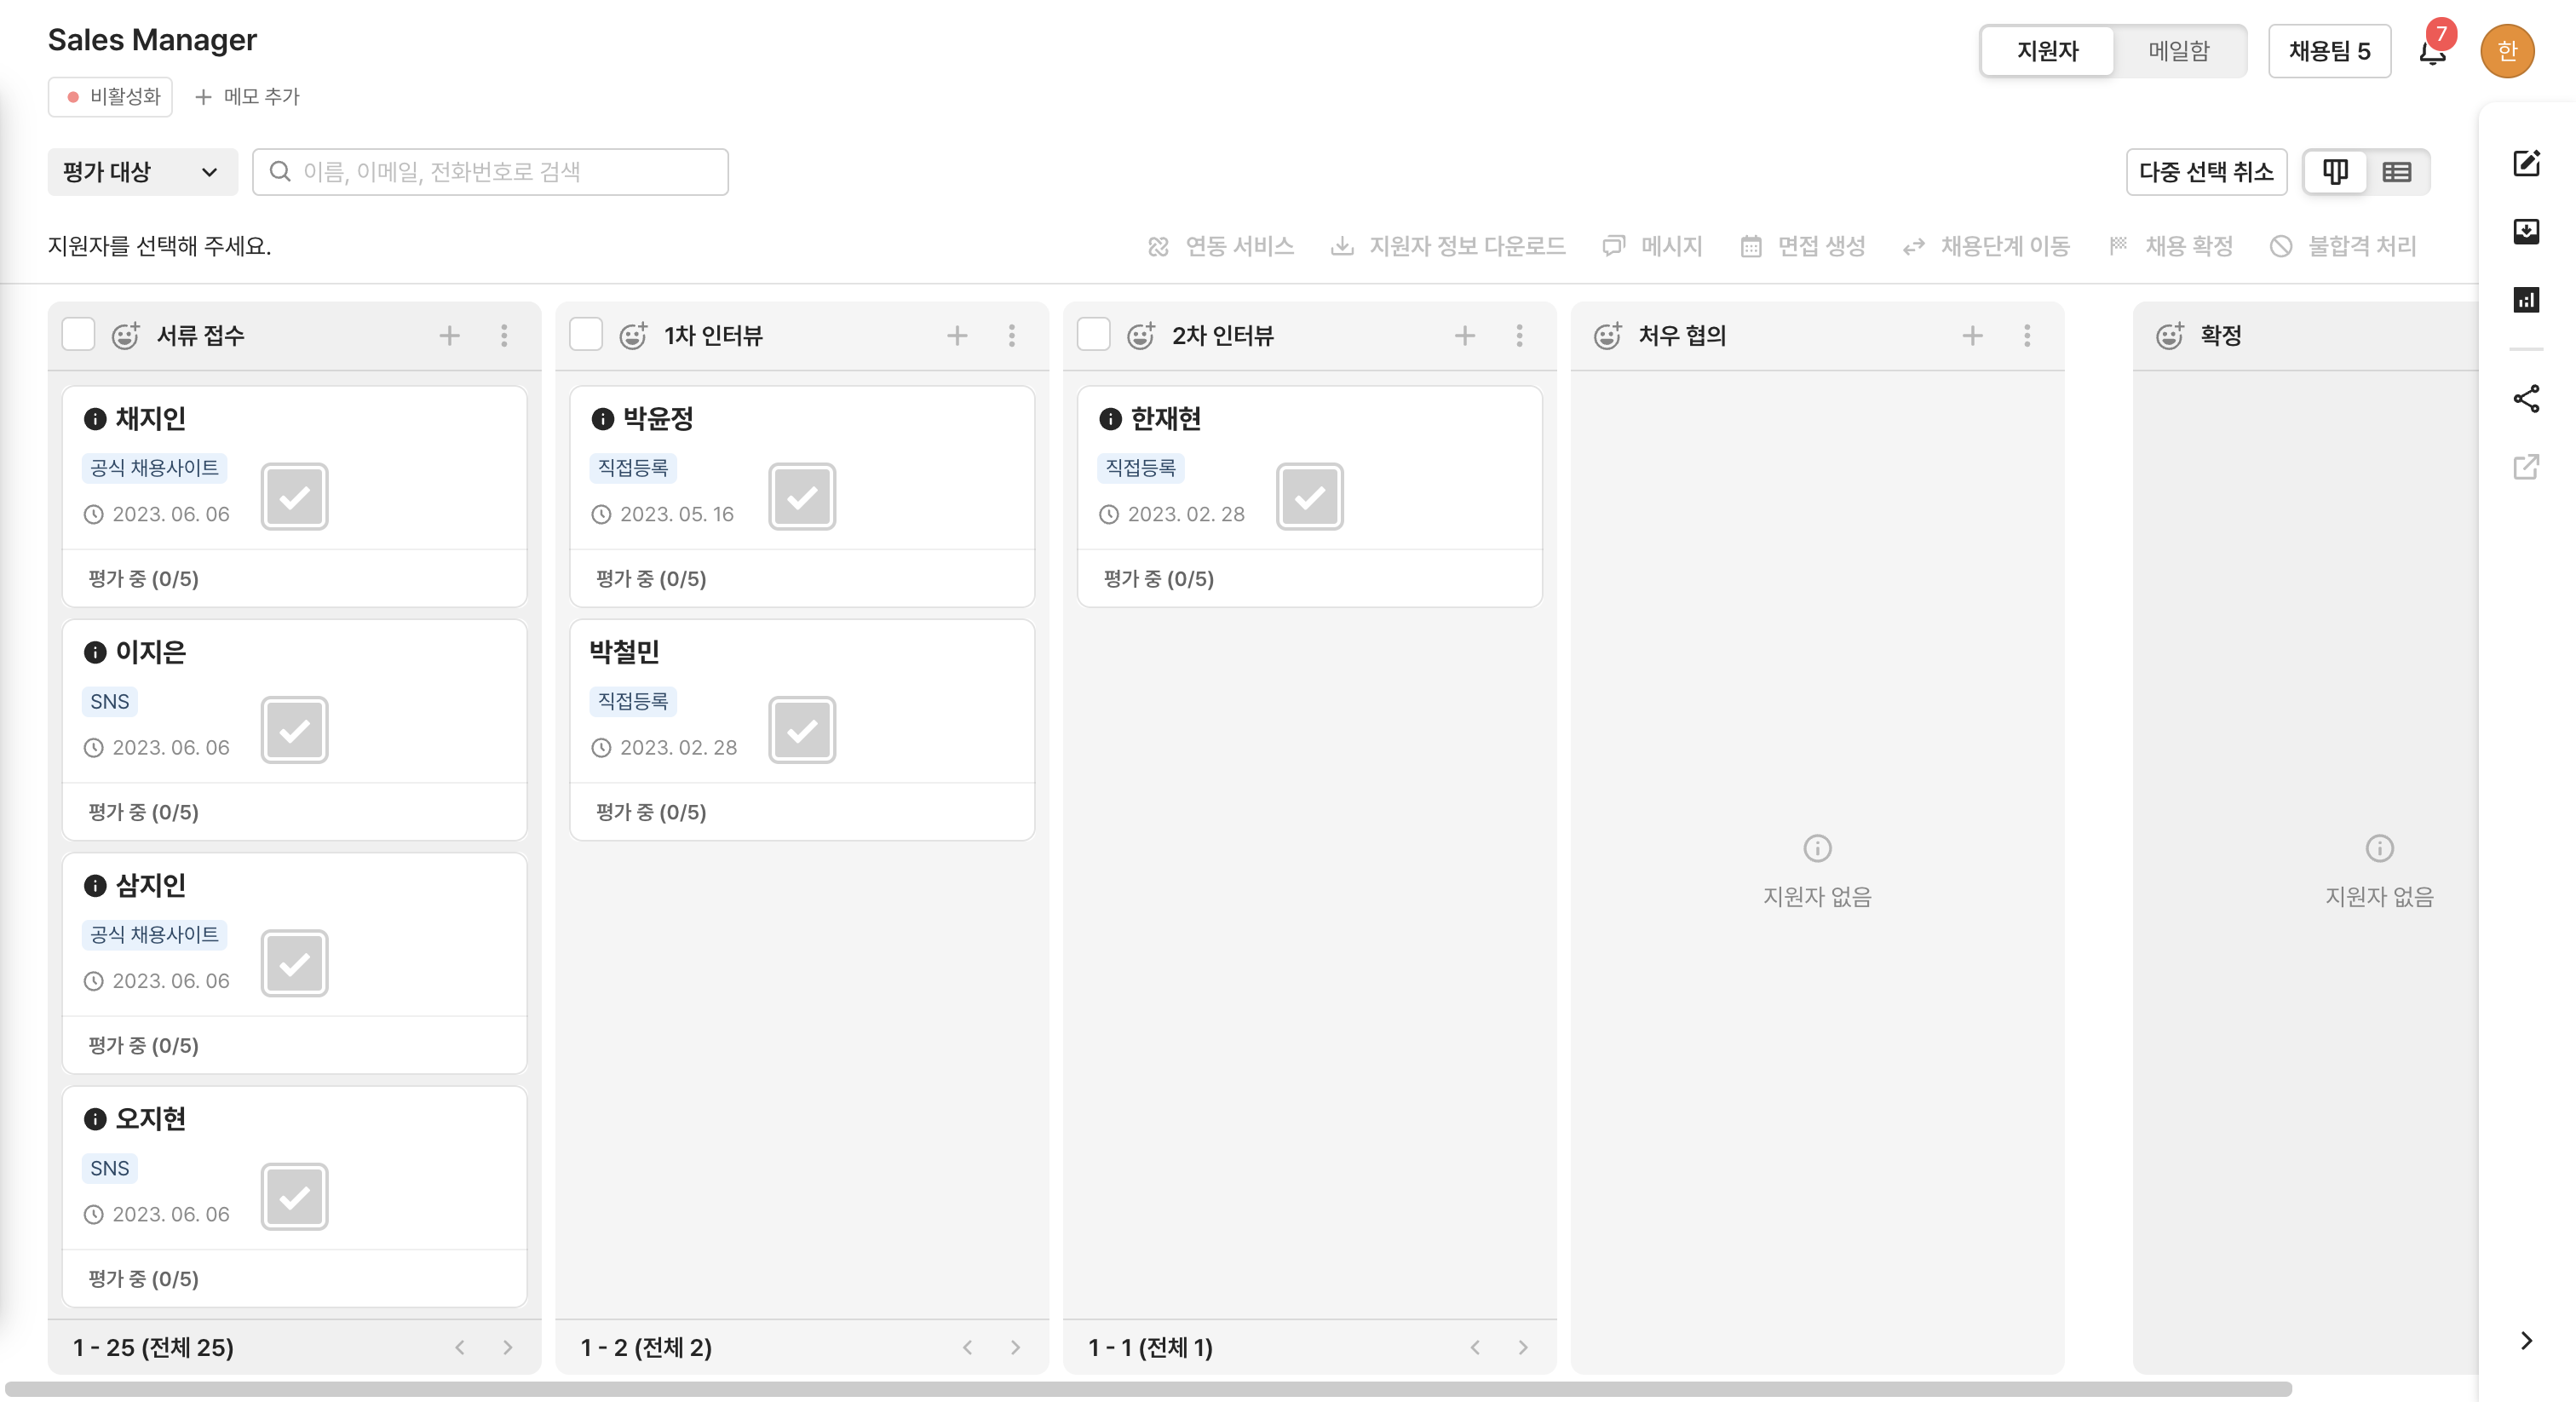Screen dimensions: 2576x1402
Task: Toggle selection checkbox on 채지인 card
Action: [x=294, y=496]
